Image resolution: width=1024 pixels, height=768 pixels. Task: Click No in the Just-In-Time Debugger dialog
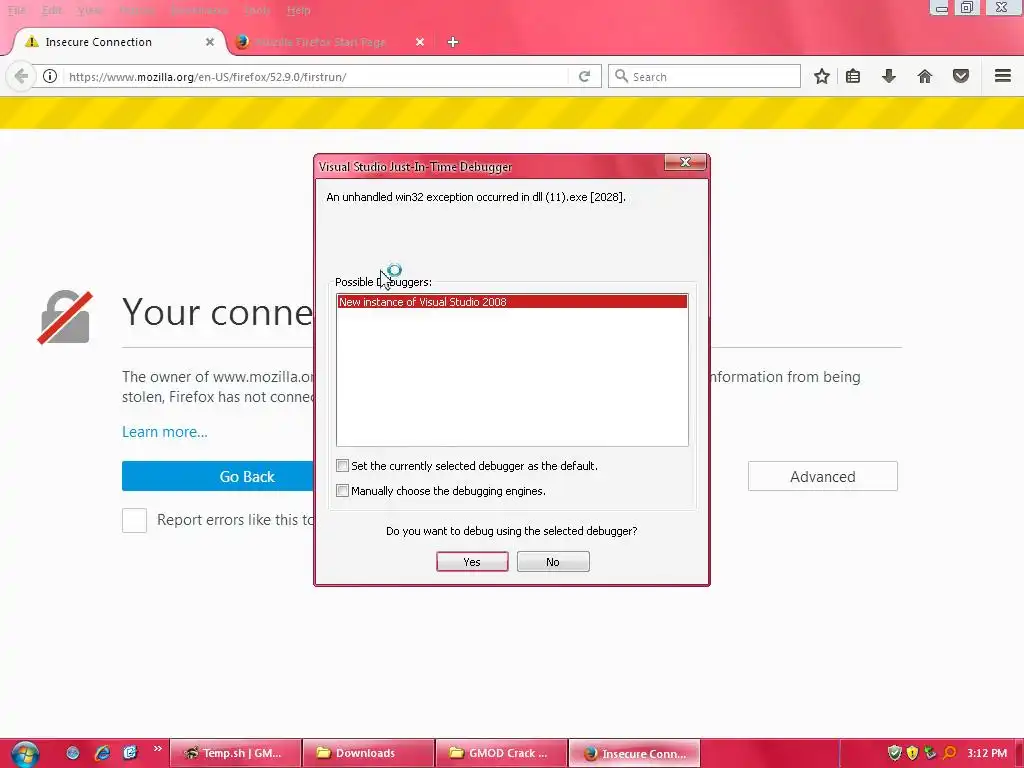(553, 562)
